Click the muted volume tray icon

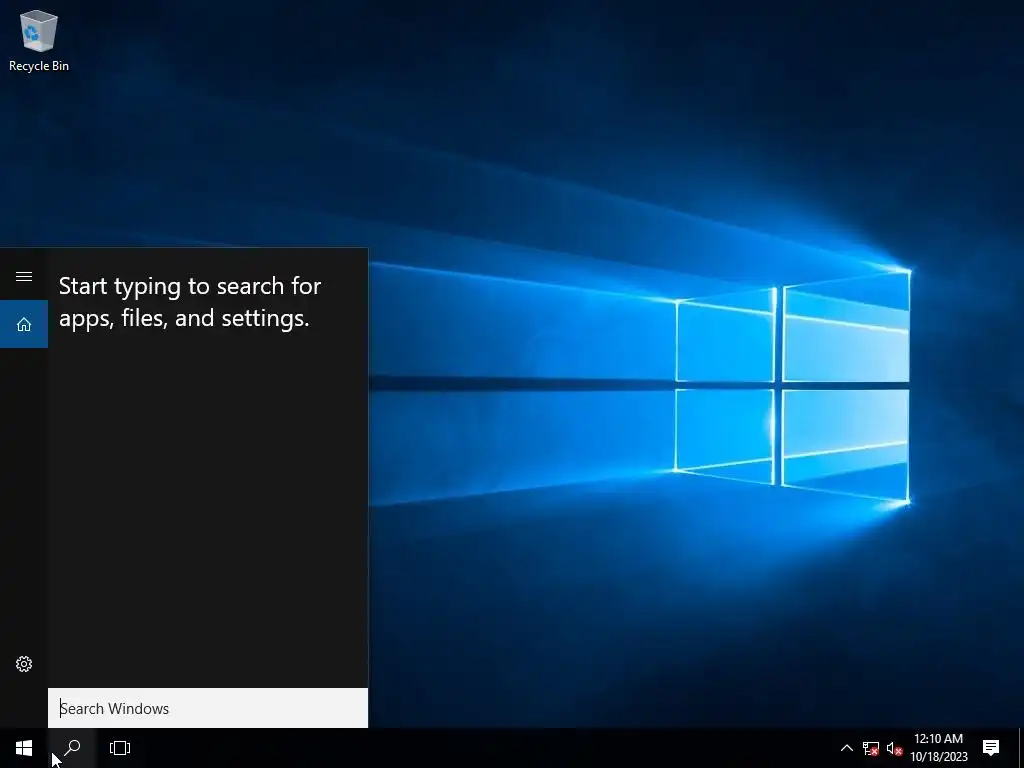[894, 748]
